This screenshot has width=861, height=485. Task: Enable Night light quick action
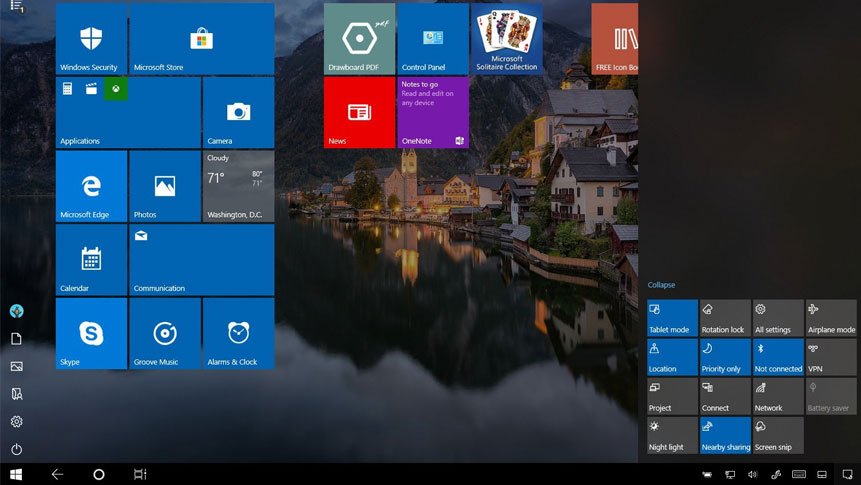pyautogui.click(x=672, y=435)
